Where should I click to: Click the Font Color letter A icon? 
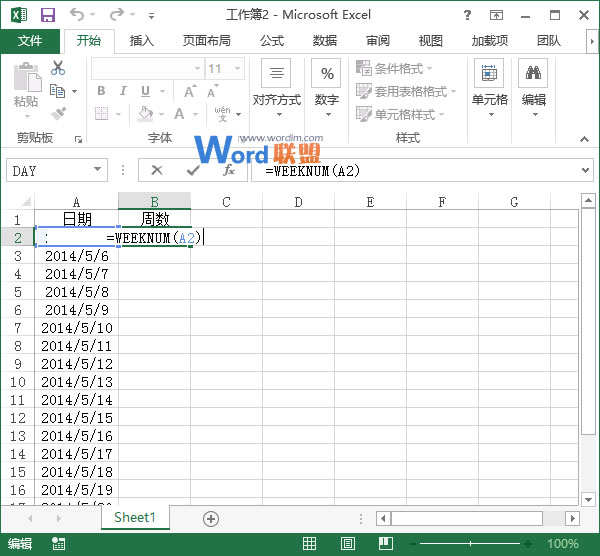(179, 114)
